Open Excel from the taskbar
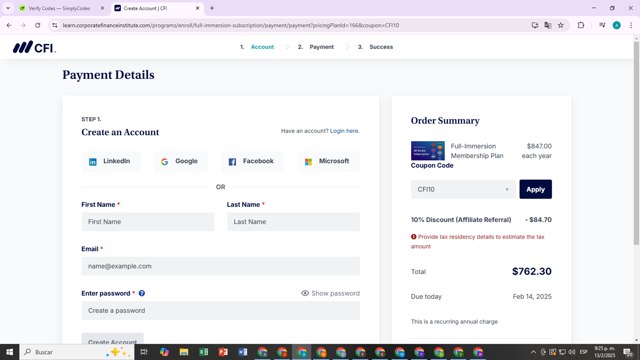This screenshot has height=360, width=640. [203, 352]
